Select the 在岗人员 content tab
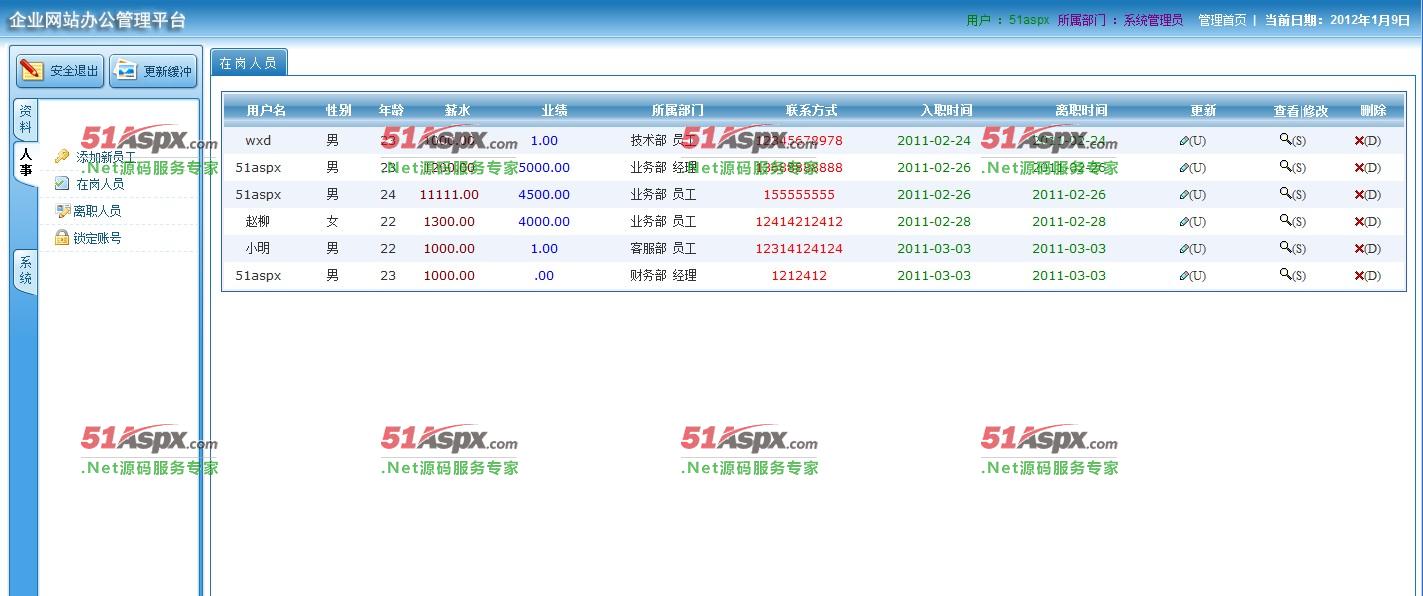Screen dimensions: 1423x596 248,62
